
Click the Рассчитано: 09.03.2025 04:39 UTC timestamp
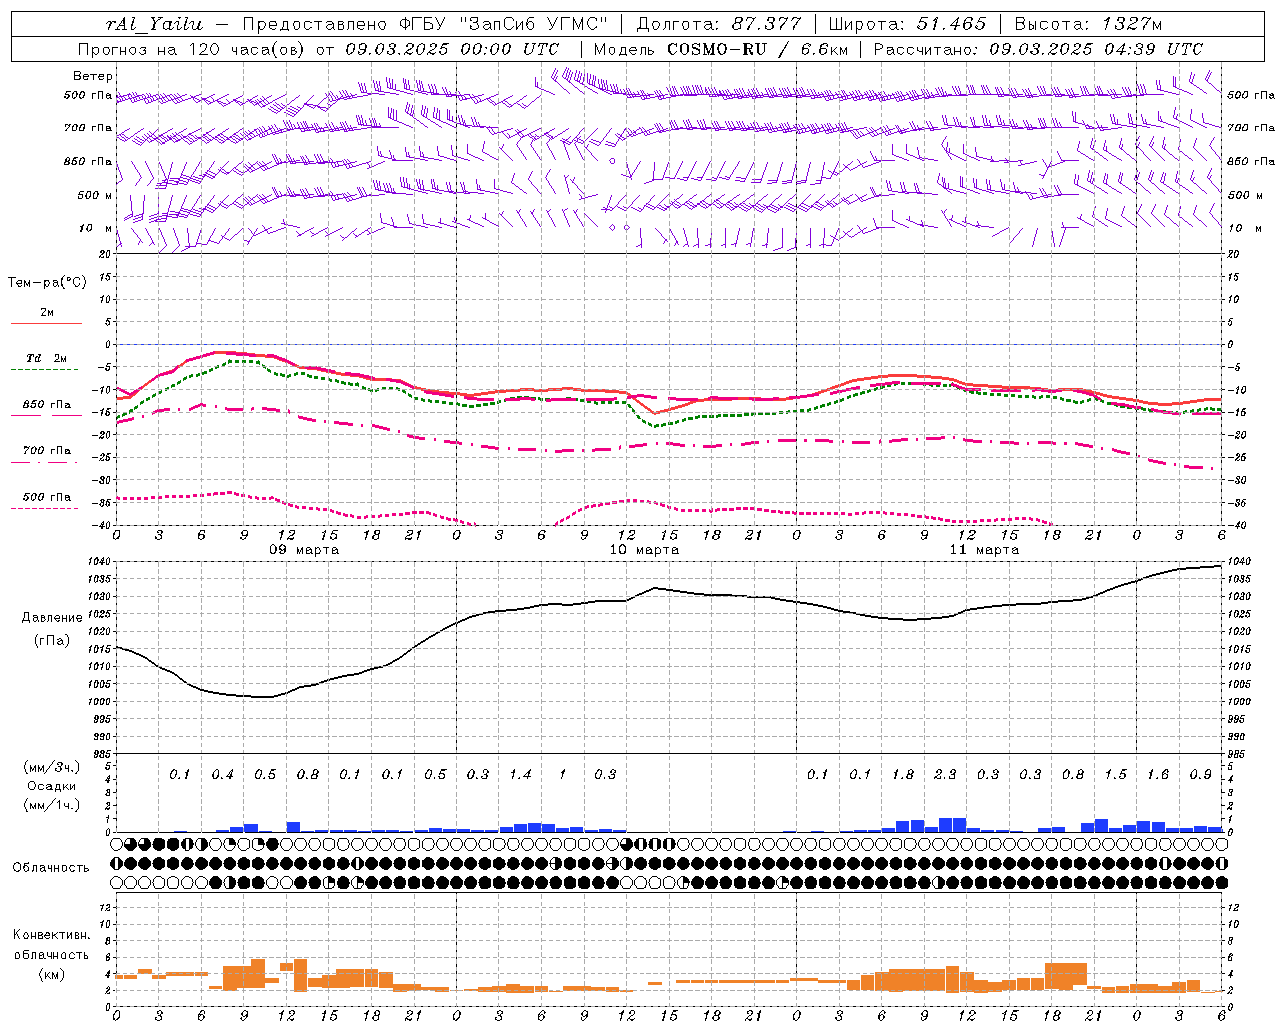(1038, 49)
